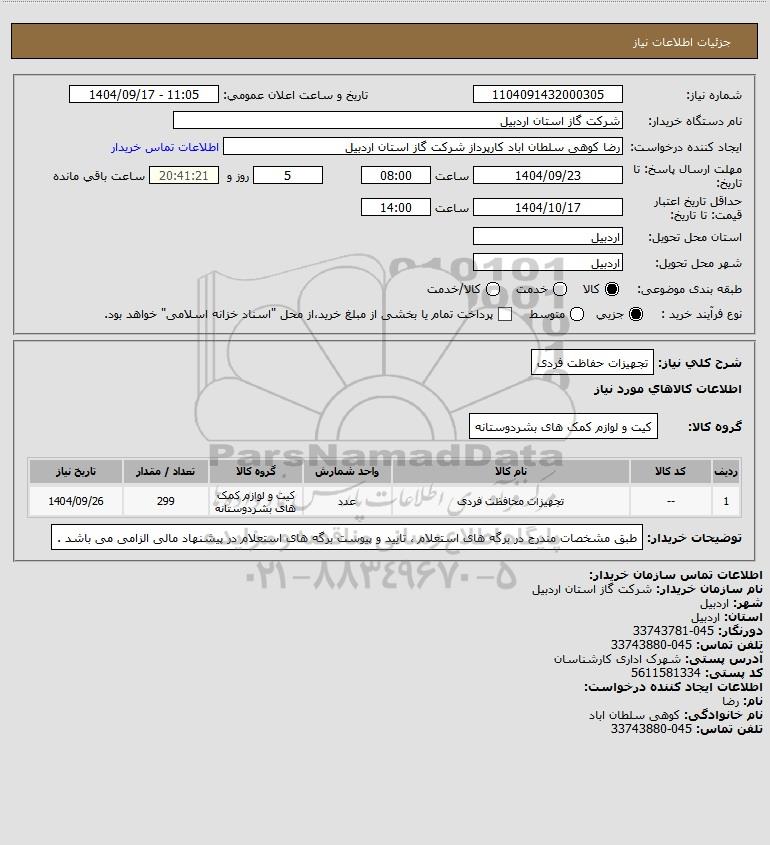The image size is (770, 845).
Task: Select the متوسط purchase type radio
Action: 577,314
